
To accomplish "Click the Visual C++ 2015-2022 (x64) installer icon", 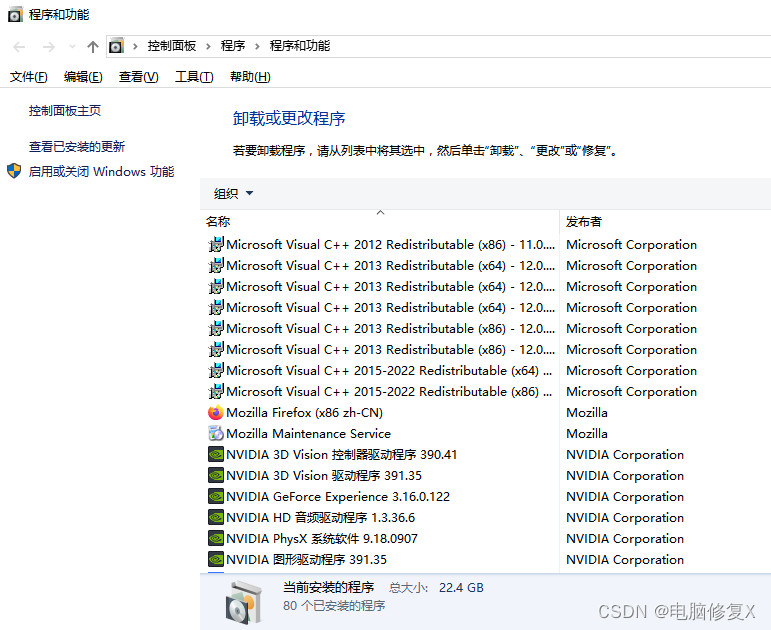I will click(215, 370).
